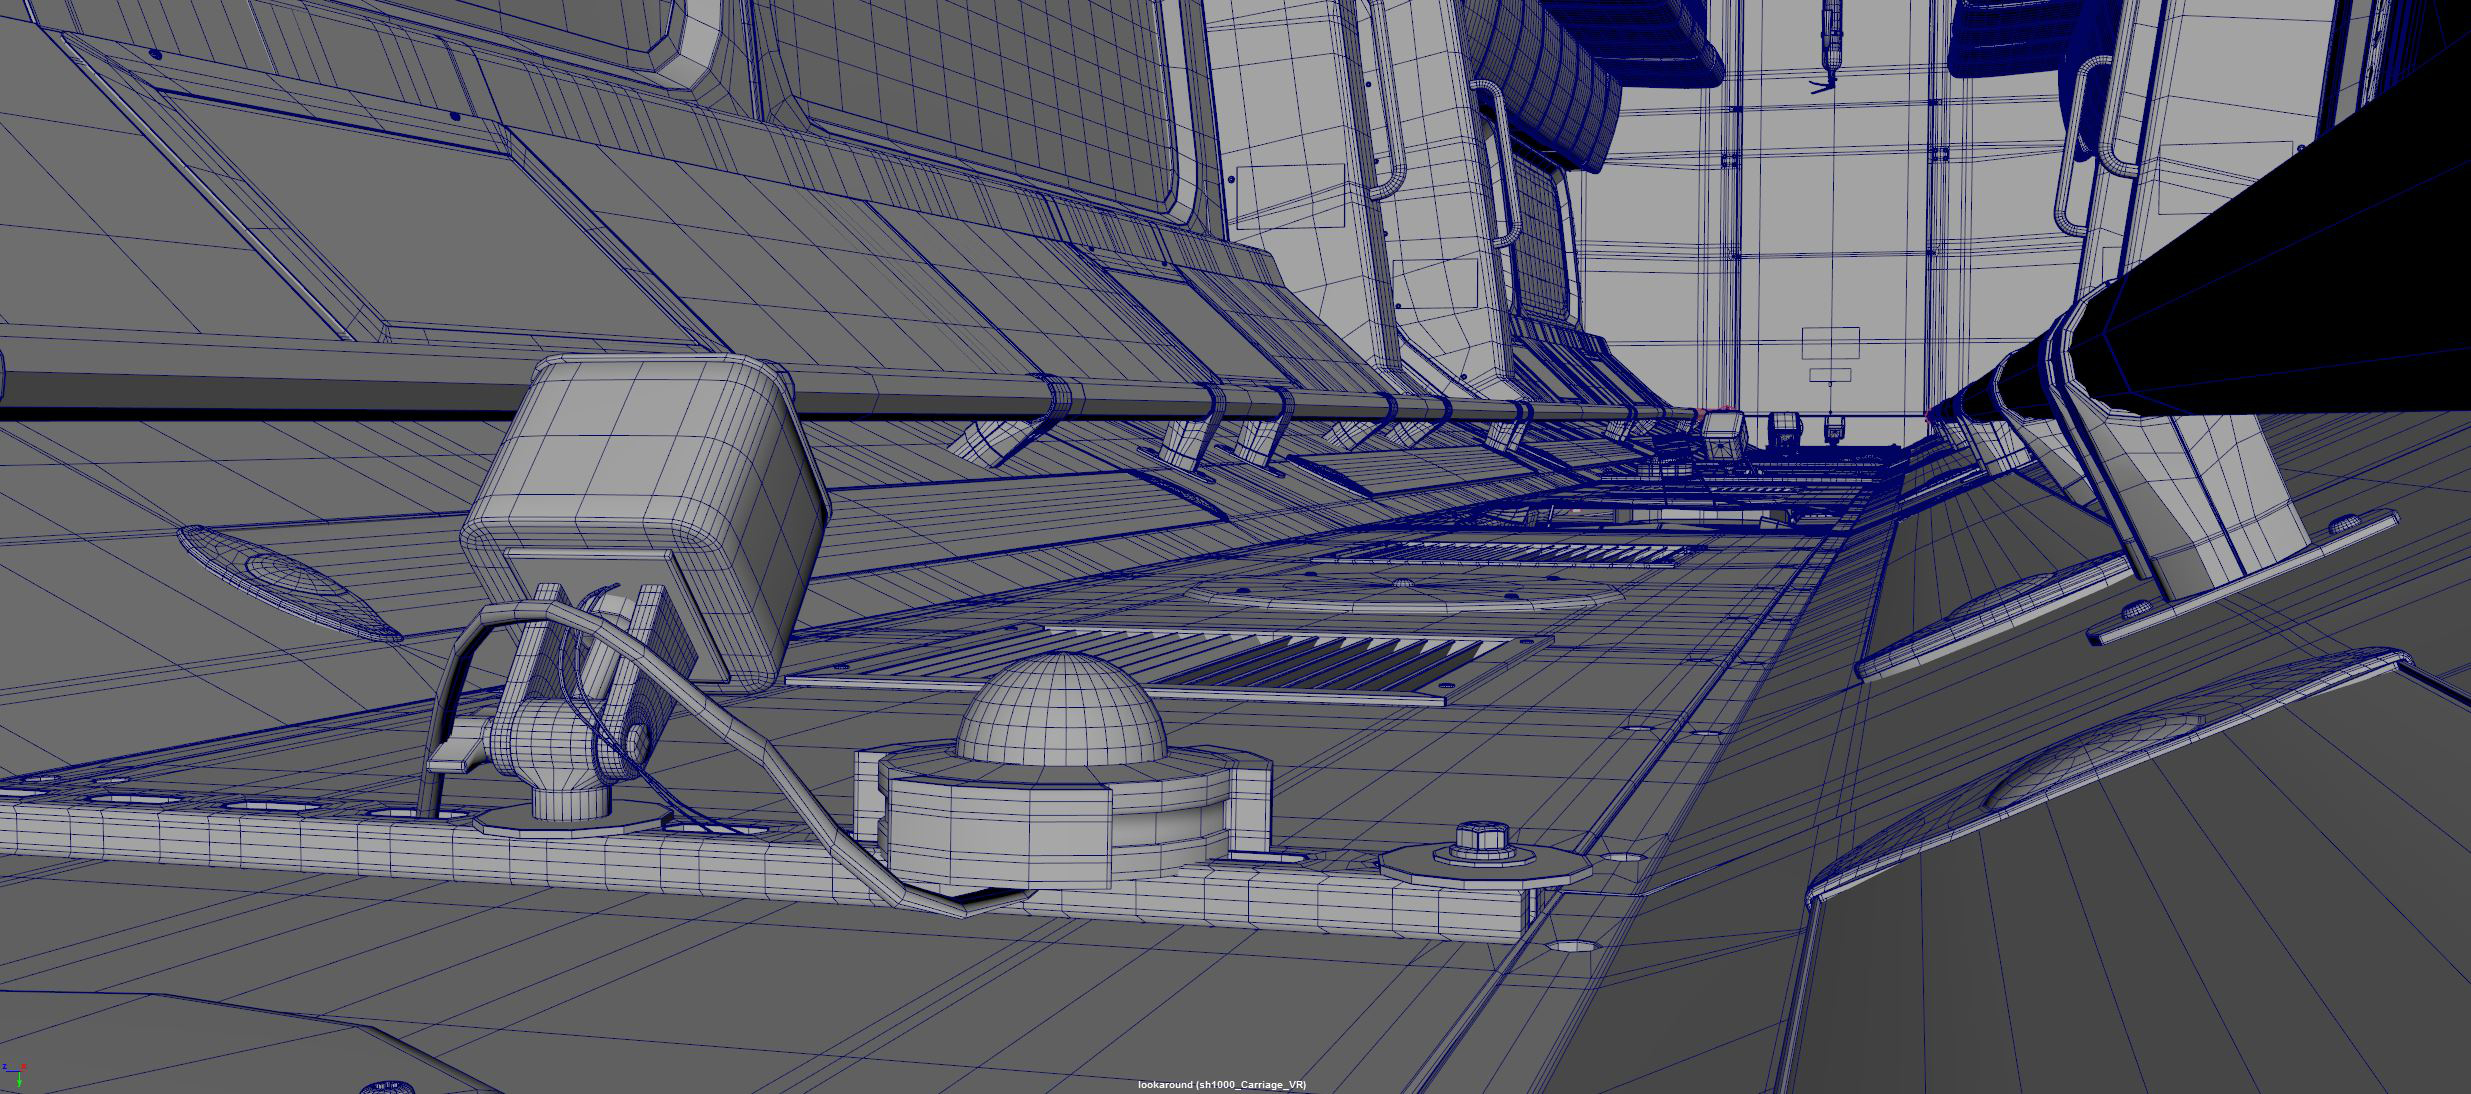Click the lookaround camera name label
Screen dimensions: 2471x1094
(1221, 1085)
